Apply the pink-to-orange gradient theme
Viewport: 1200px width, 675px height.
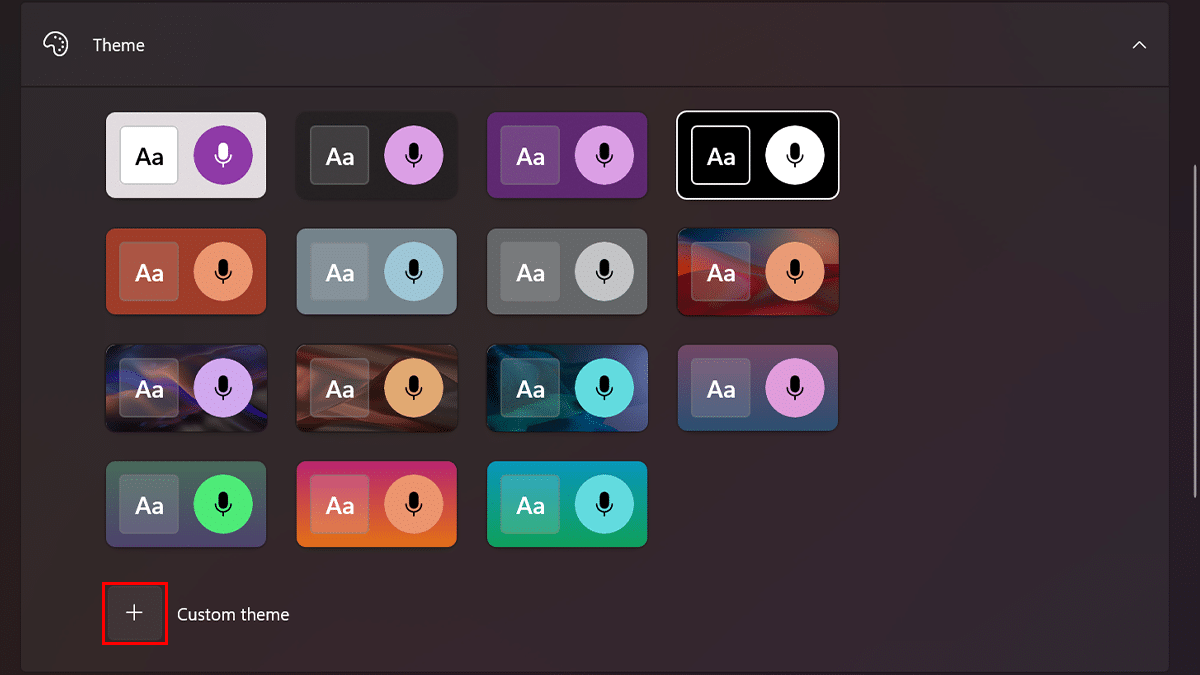click(376, 504)
